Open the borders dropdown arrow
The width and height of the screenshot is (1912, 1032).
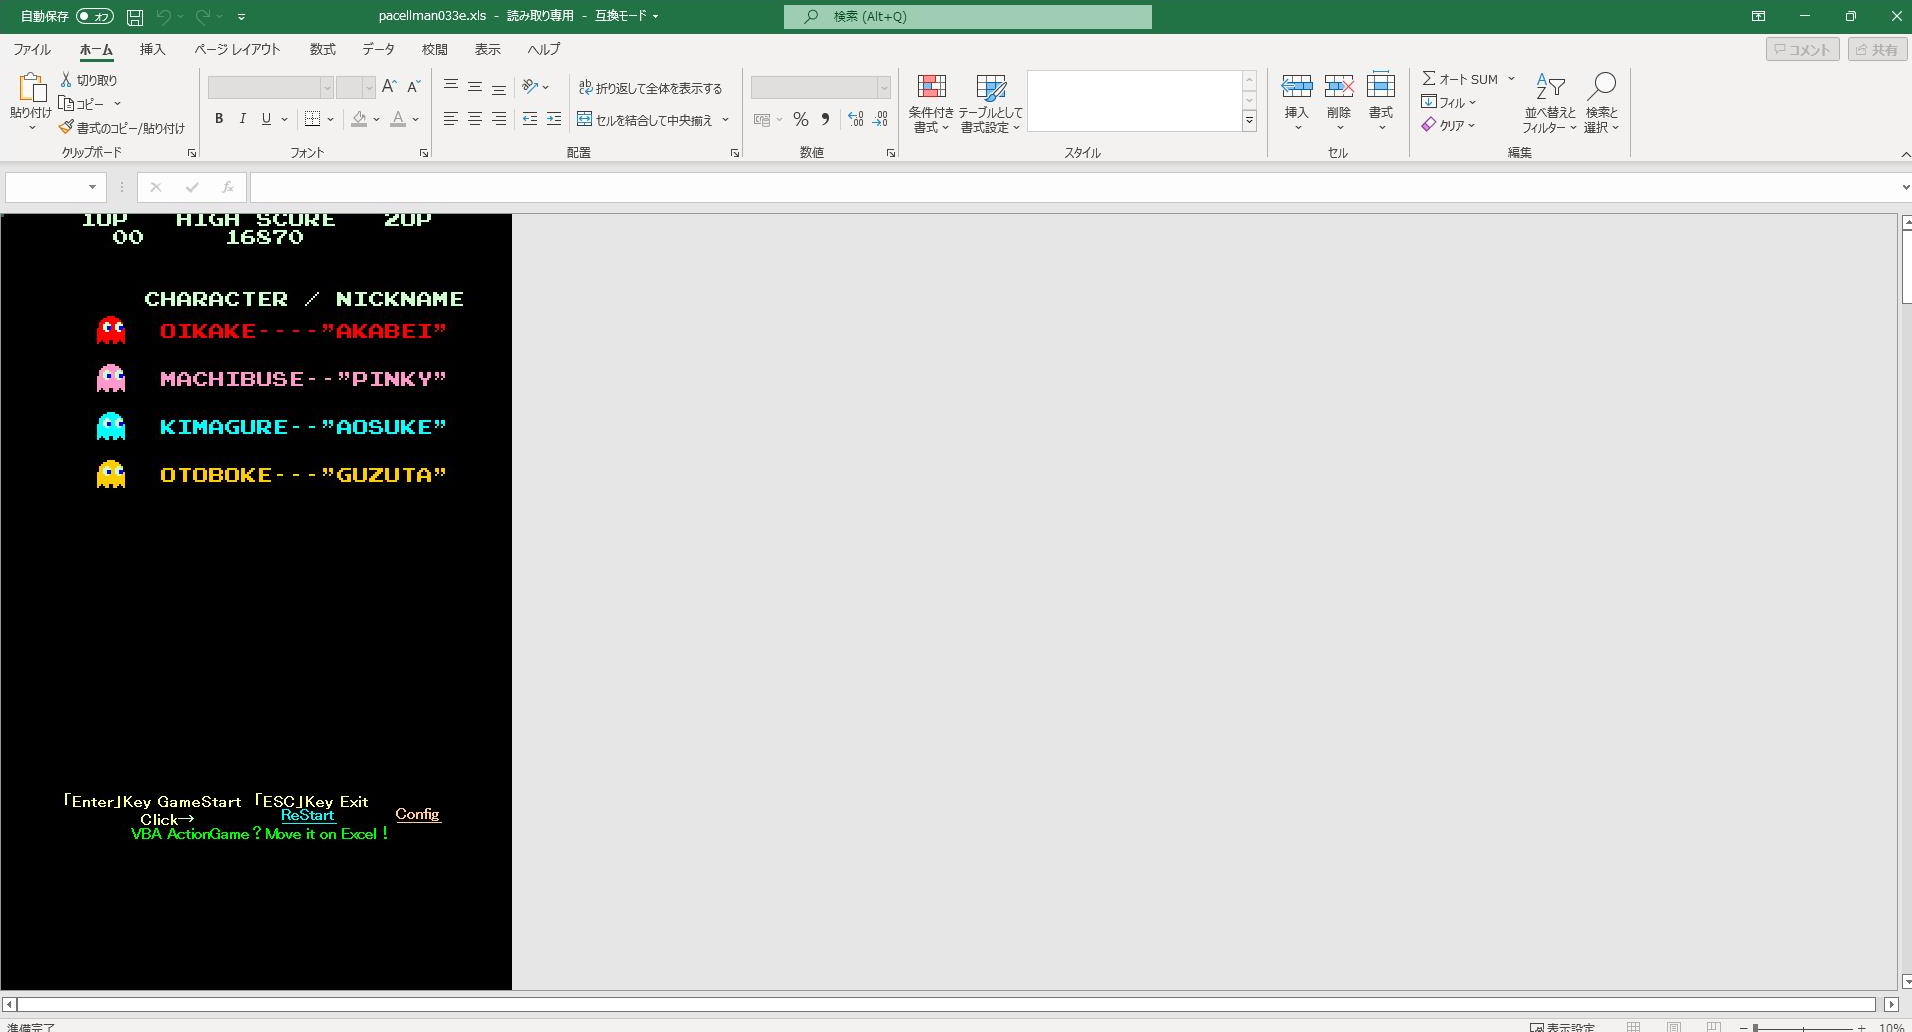pyautogui.click(x=328, y=119)
